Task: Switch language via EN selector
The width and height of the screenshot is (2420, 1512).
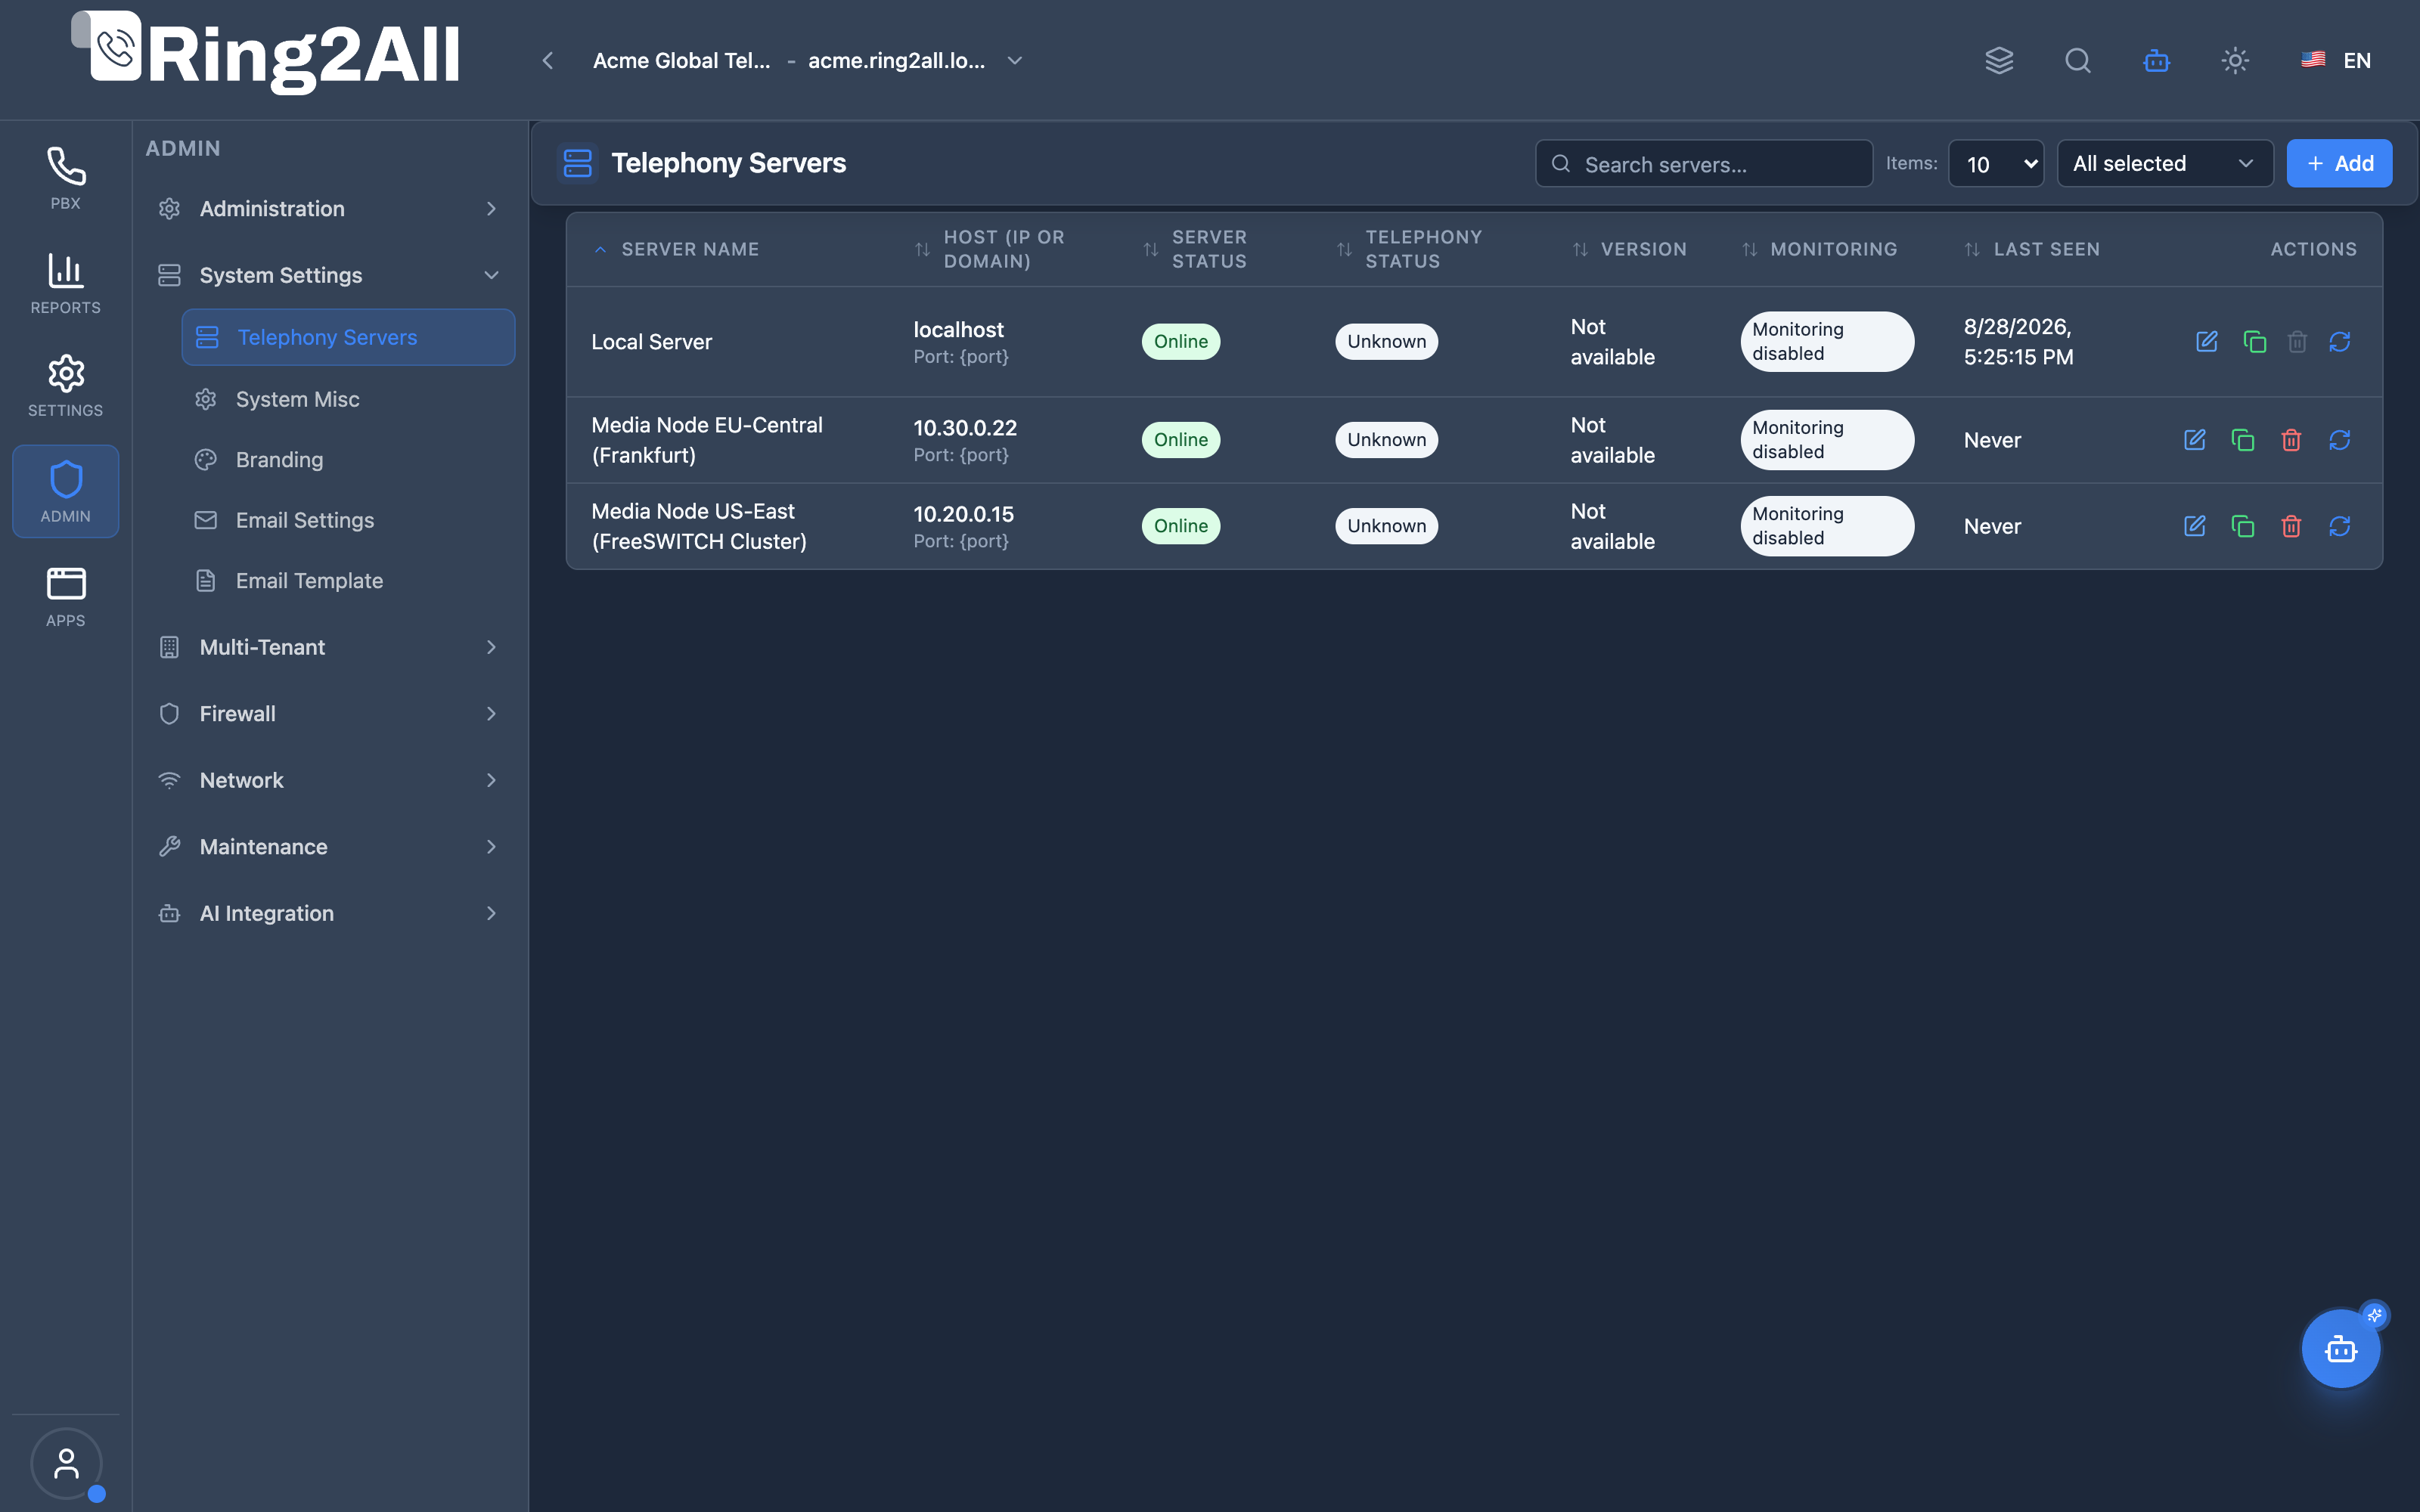Action: (x=2336, y=60)
